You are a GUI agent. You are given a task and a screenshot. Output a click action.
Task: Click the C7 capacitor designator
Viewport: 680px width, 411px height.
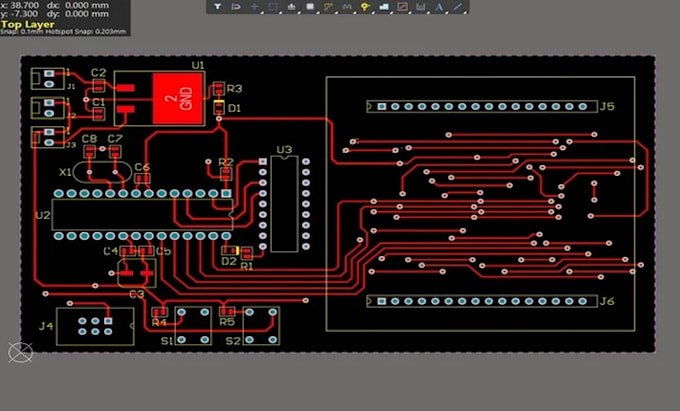coord(115,139)
